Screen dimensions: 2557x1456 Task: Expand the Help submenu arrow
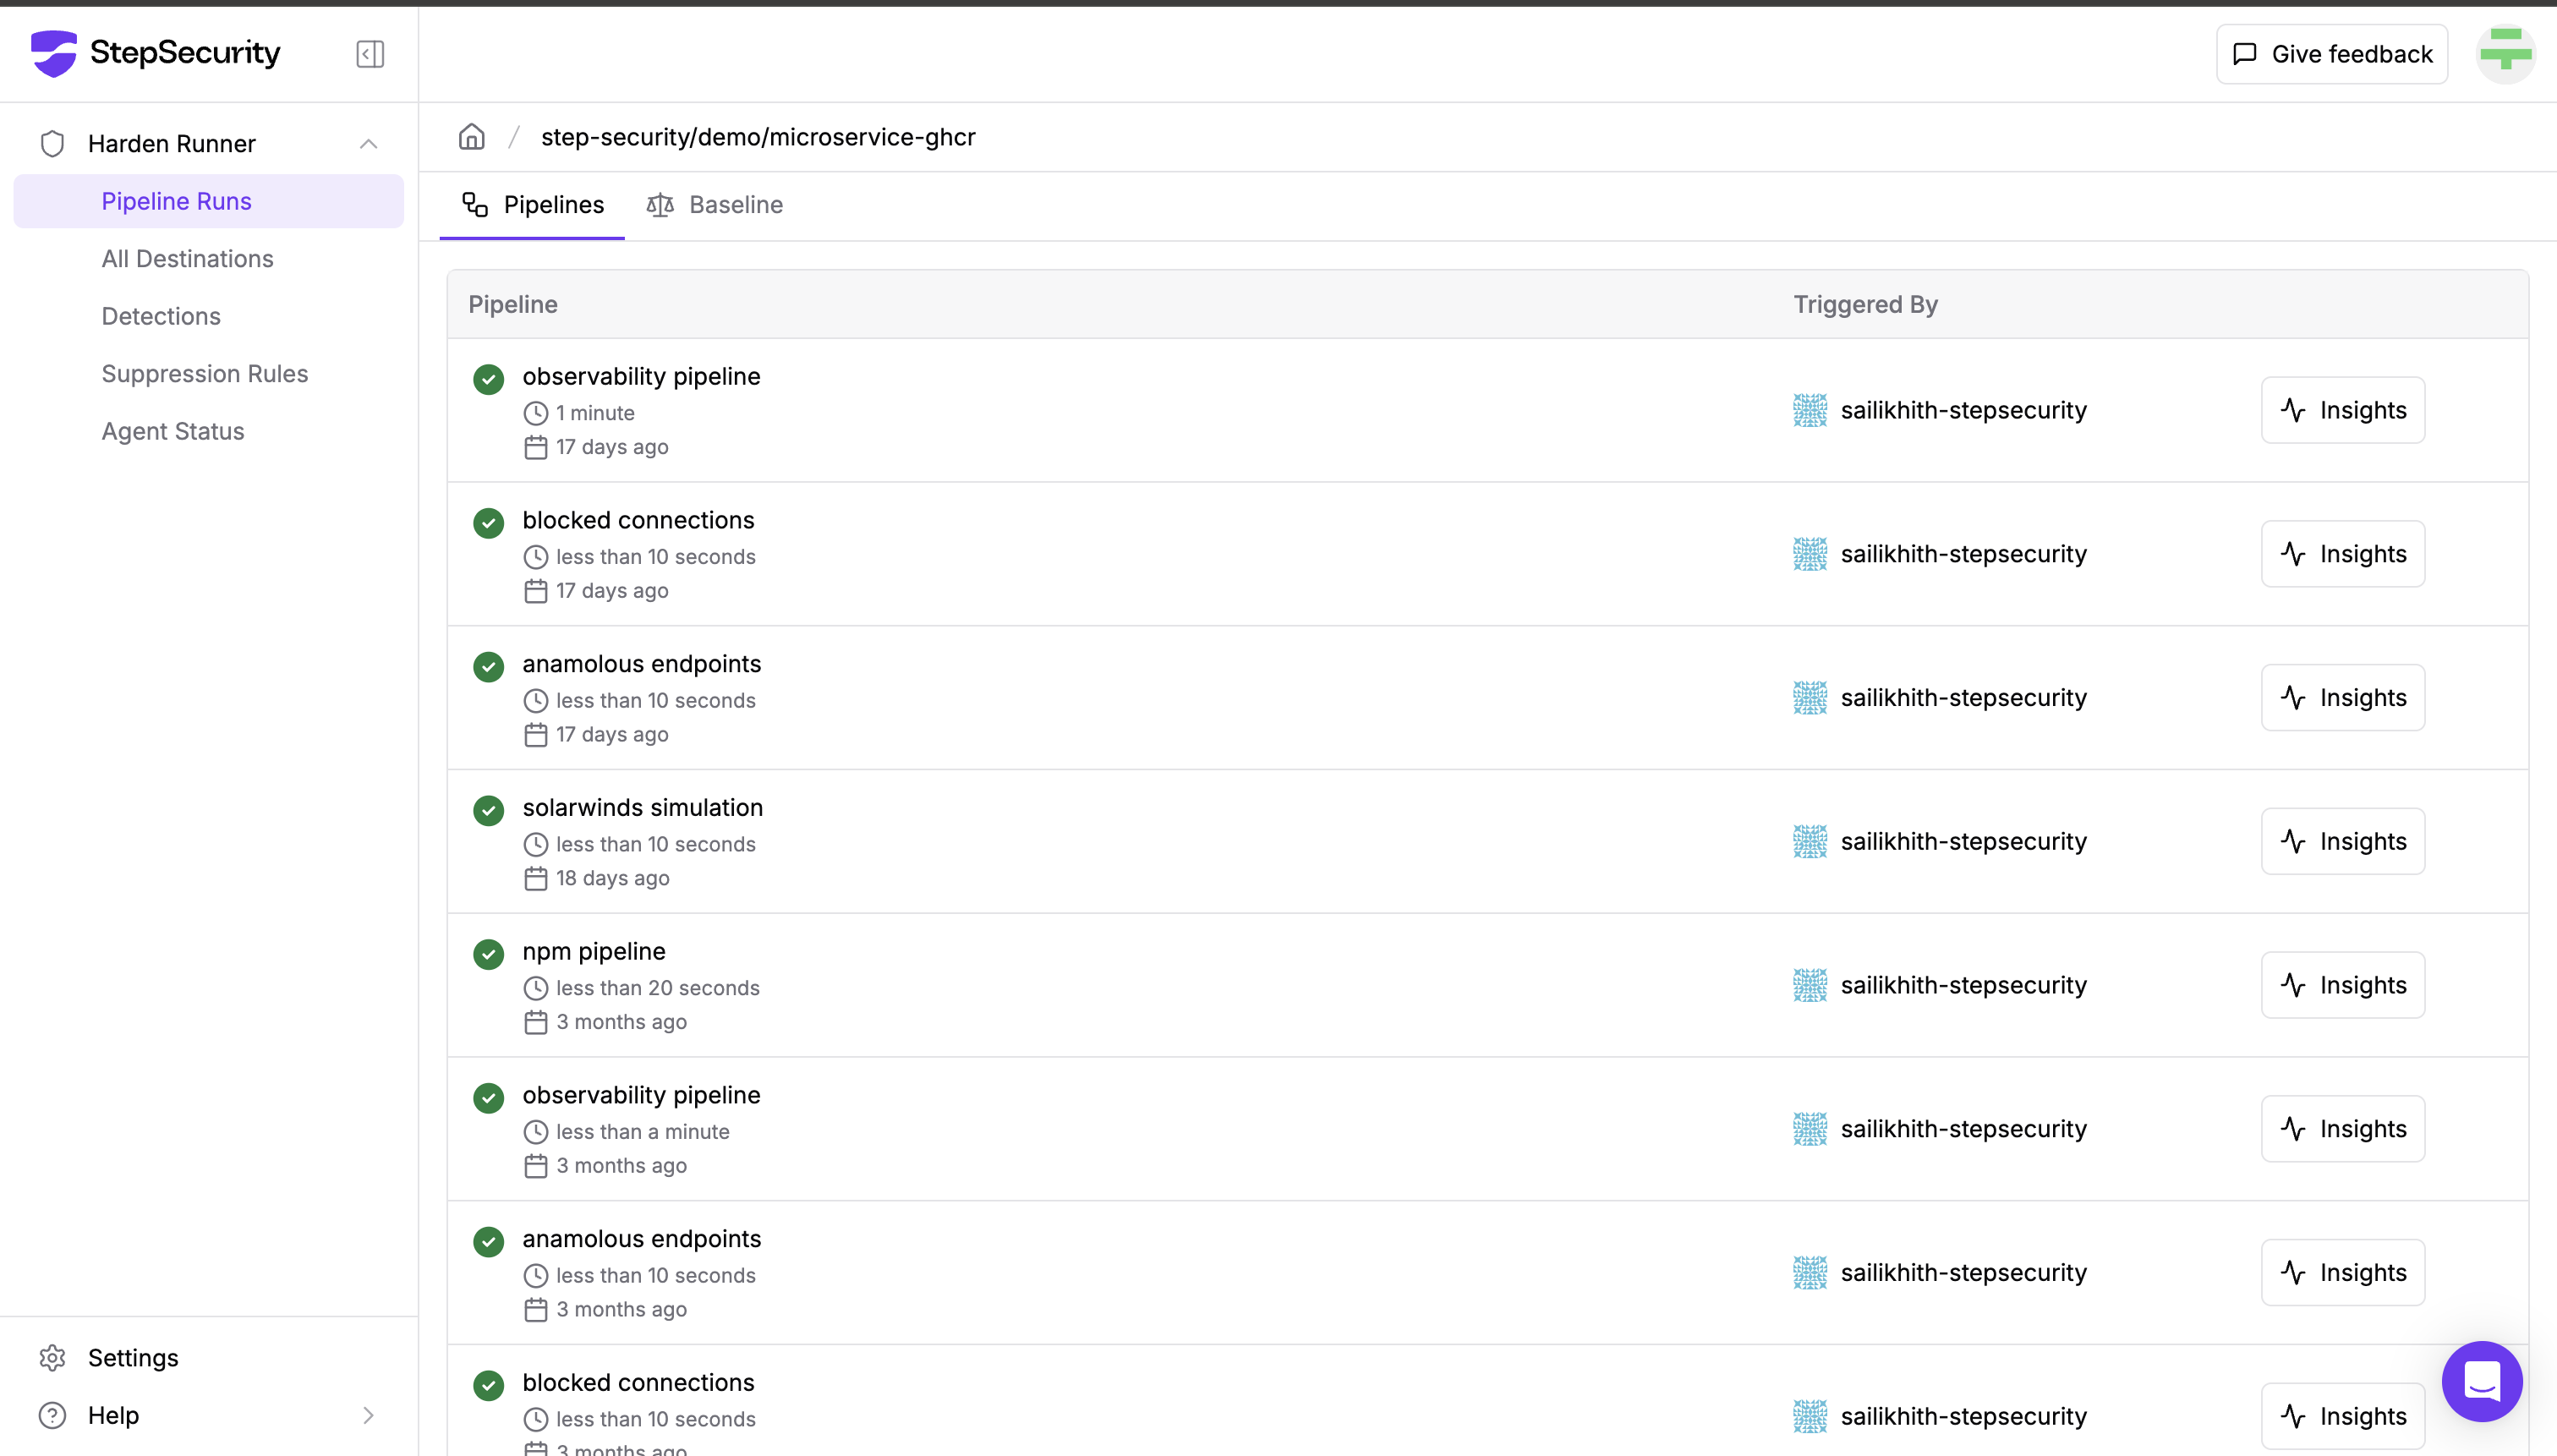point(368,1415)
